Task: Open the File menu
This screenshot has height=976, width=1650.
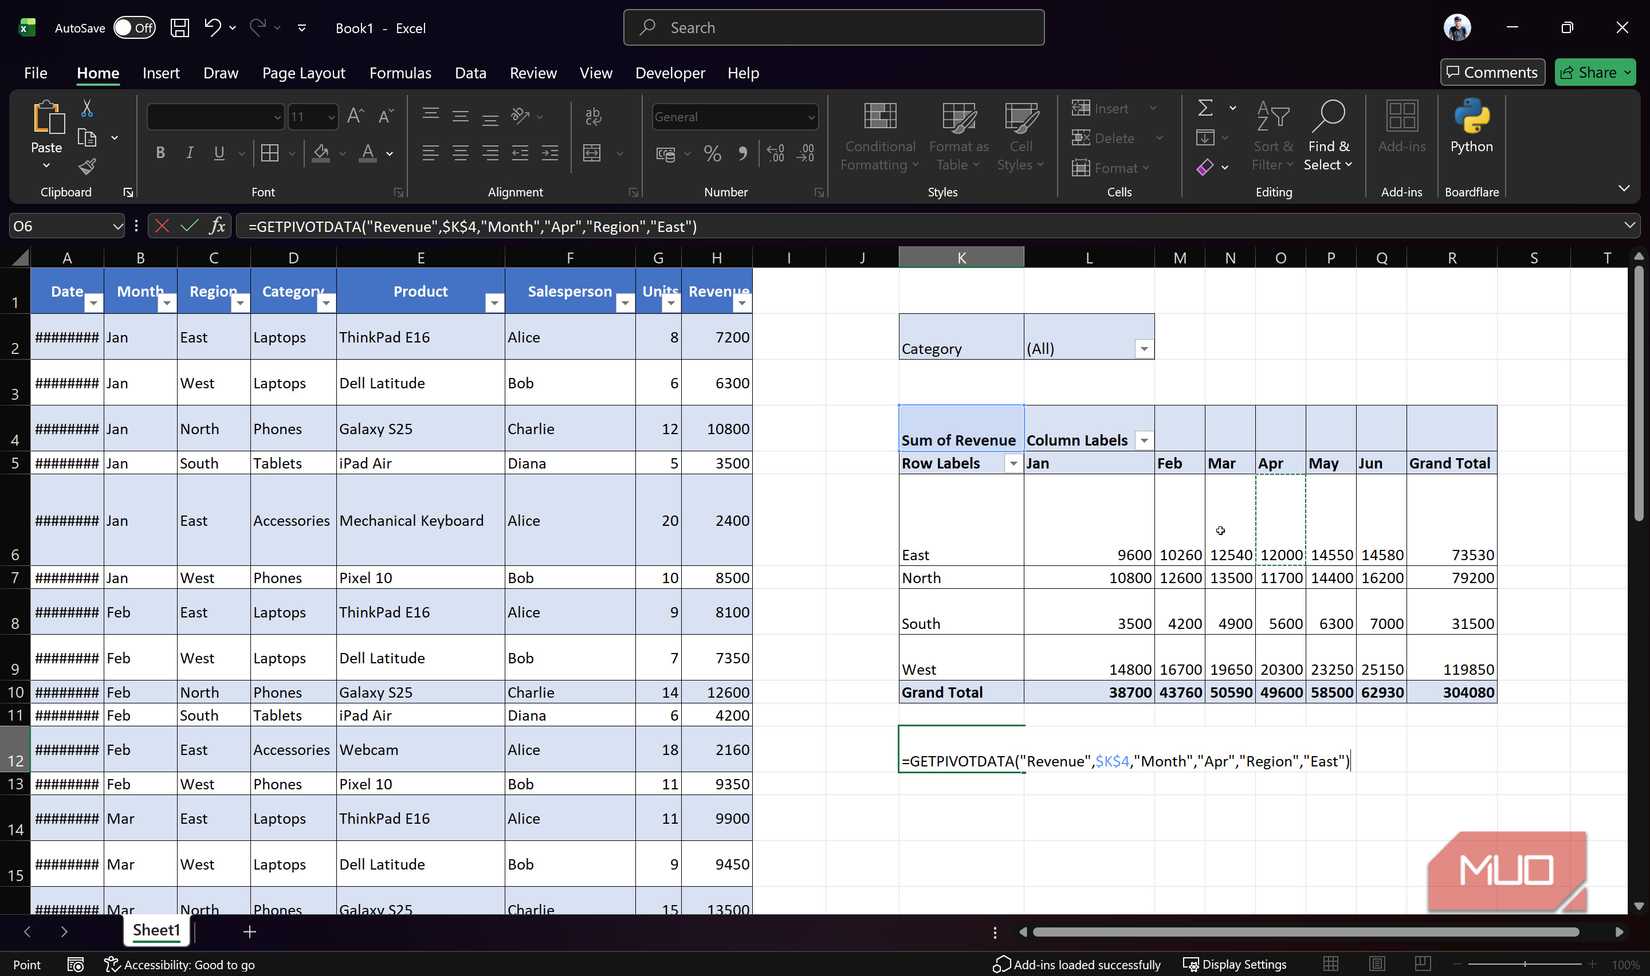Action: [36, 73]
